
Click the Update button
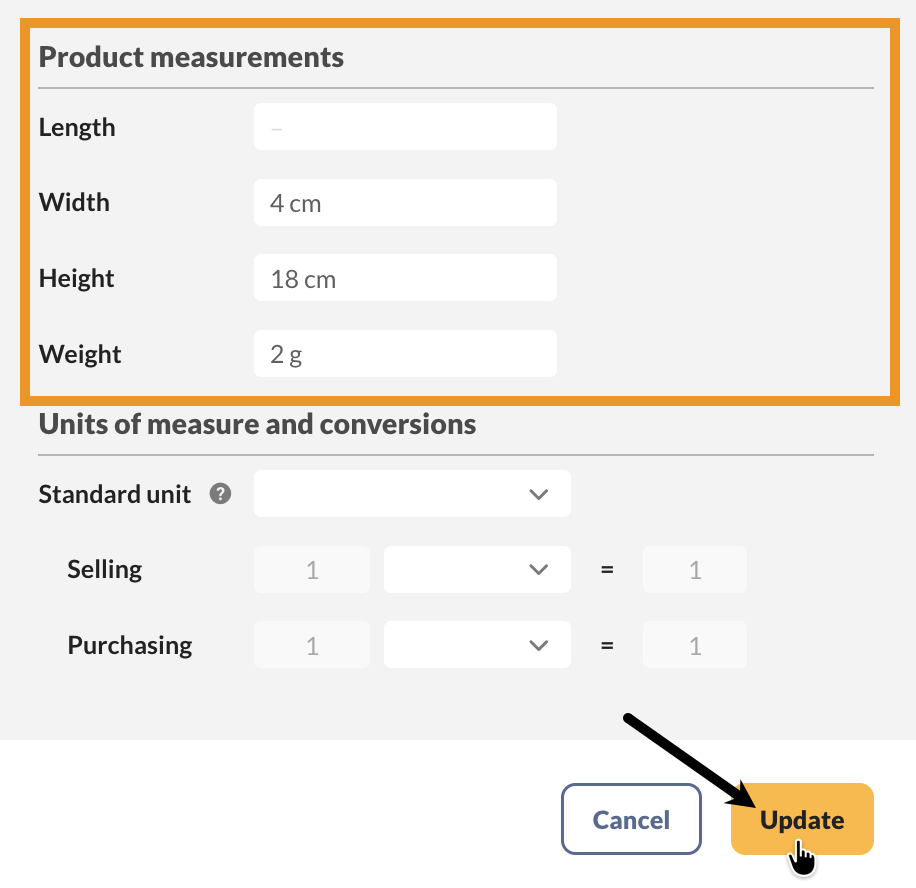[x=802, y=820]
